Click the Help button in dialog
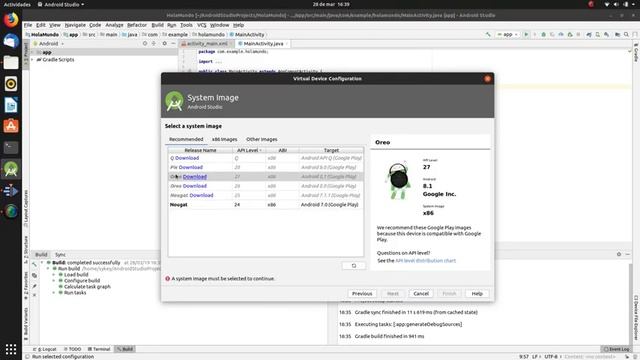640x360 pixels. point(477,293)
